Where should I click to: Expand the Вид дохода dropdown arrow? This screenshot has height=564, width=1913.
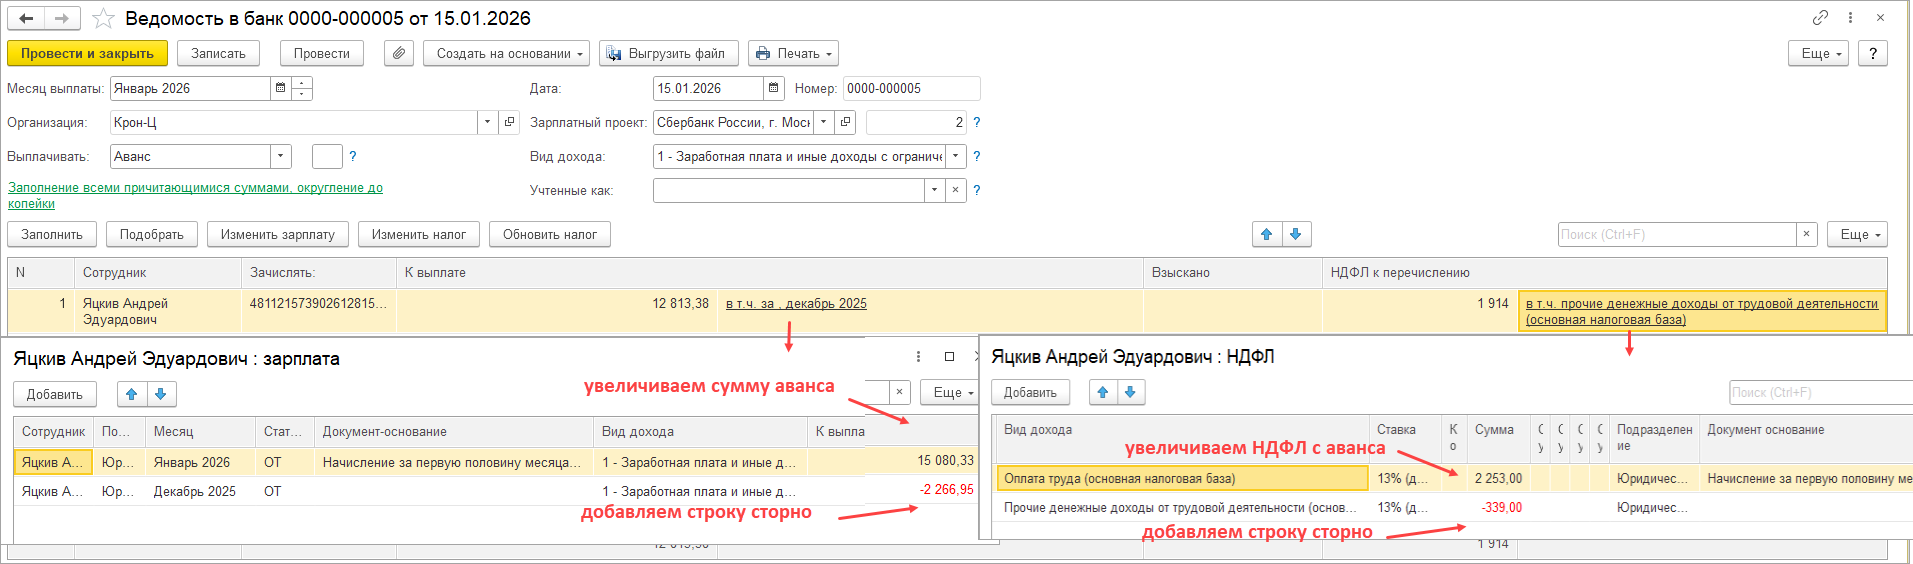coord(955,156)
